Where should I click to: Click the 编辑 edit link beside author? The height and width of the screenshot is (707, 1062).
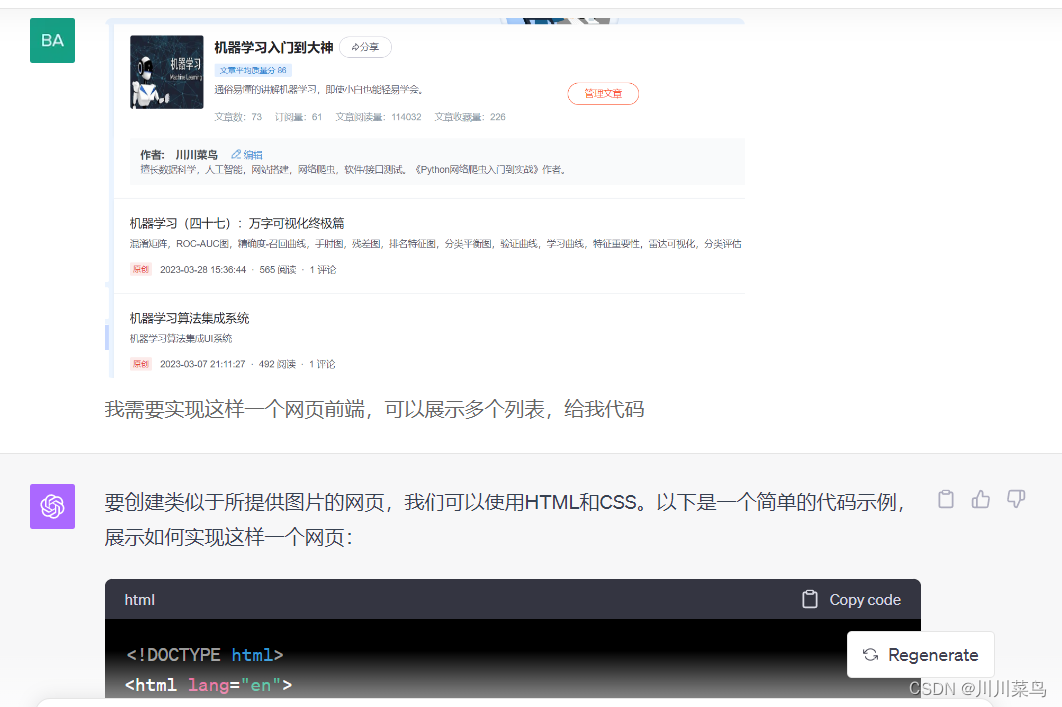pos(247,154)
